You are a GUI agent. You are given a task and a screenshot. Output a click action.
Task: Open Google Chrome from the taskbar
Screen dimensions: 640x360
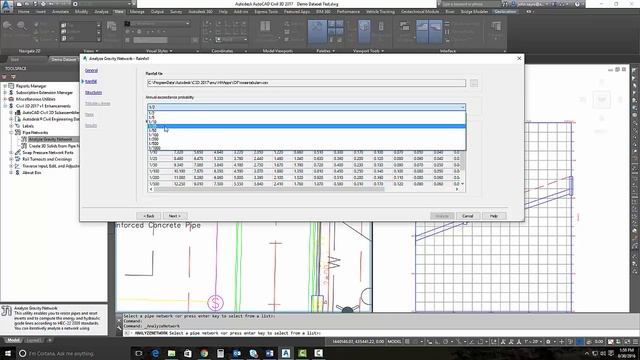tap(204, 353)
